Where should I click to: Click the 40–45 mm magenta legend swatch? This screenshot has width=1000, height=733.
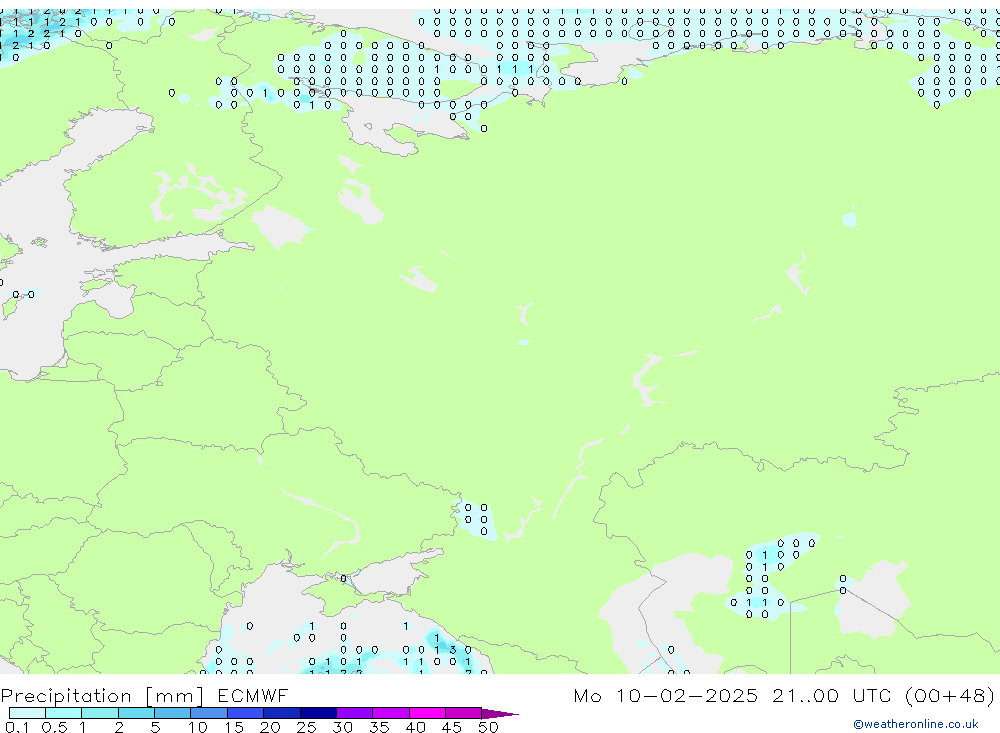tap(427, 713)
